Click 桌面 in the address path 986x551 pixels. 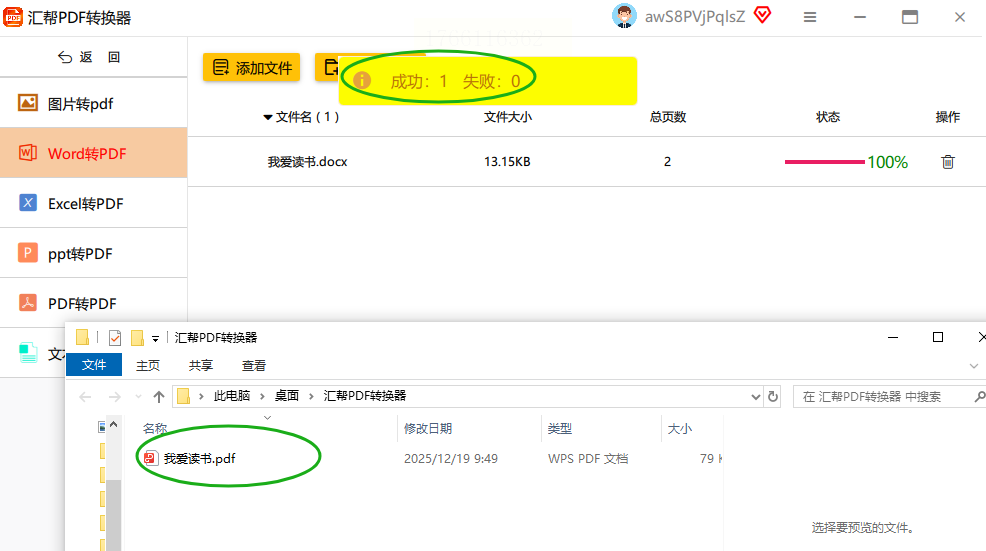click(x=287, y=396)
